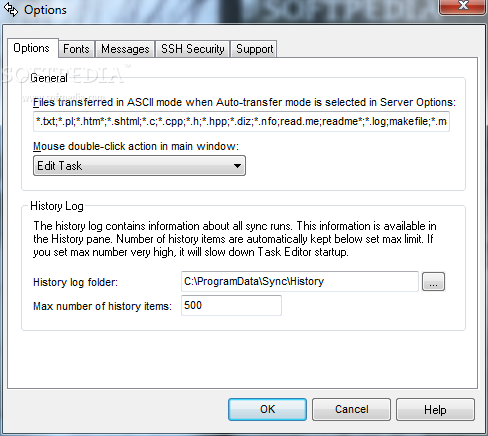This screenshot has height=436, width=488.
Task: Click the 'History Log' group heading
Action: (x=57, y=206)
